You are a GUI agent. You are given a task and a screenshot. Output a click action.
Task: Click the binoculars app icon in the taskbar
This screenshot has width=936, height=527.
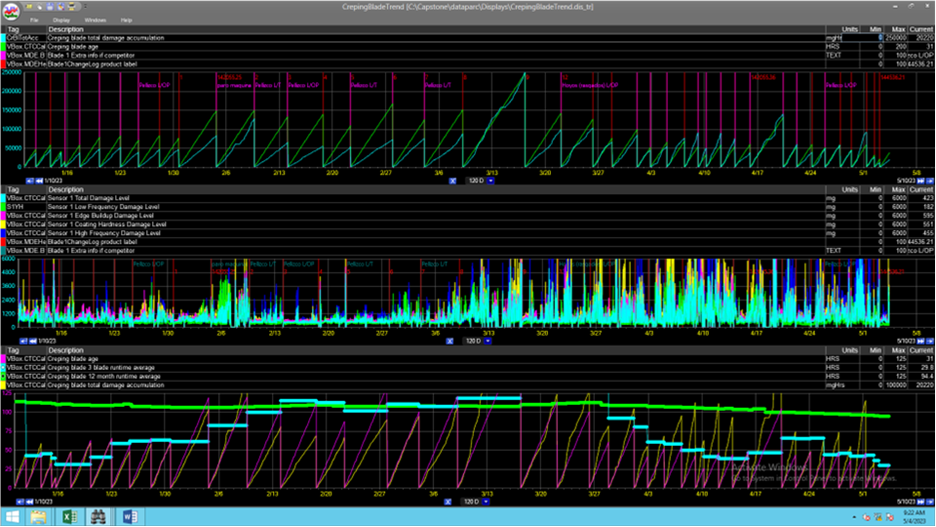[x=99, y=517]
